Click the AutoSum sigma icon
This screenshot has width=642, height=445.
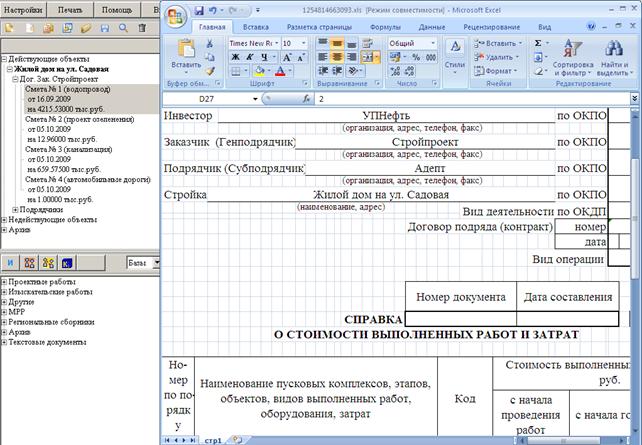538,43
